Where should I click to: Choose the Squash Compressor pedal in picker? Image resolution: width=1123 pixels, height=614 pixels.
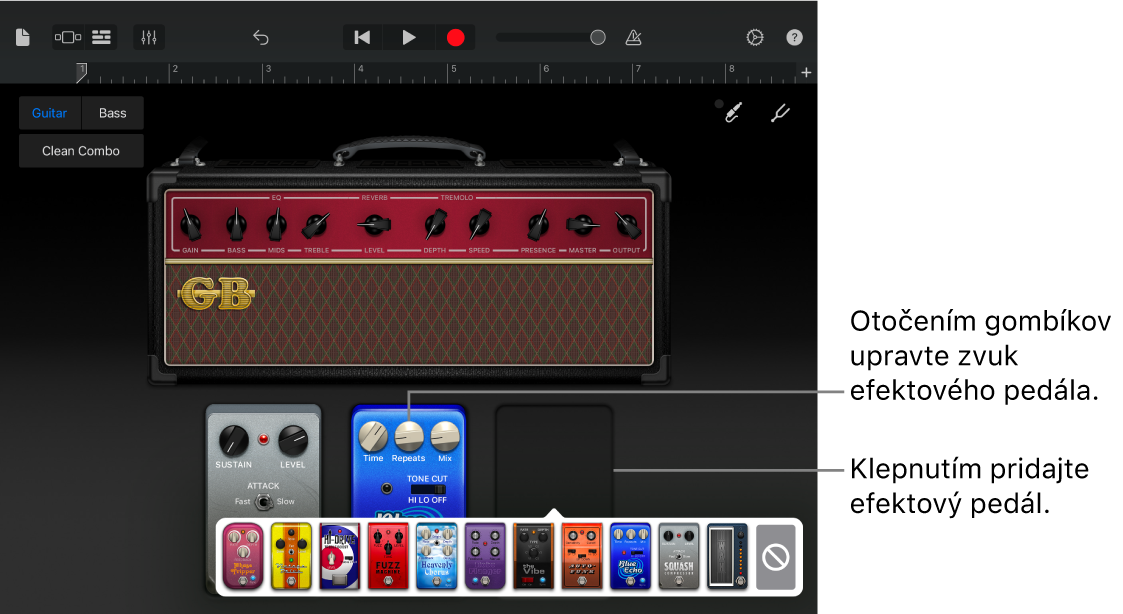678,557
